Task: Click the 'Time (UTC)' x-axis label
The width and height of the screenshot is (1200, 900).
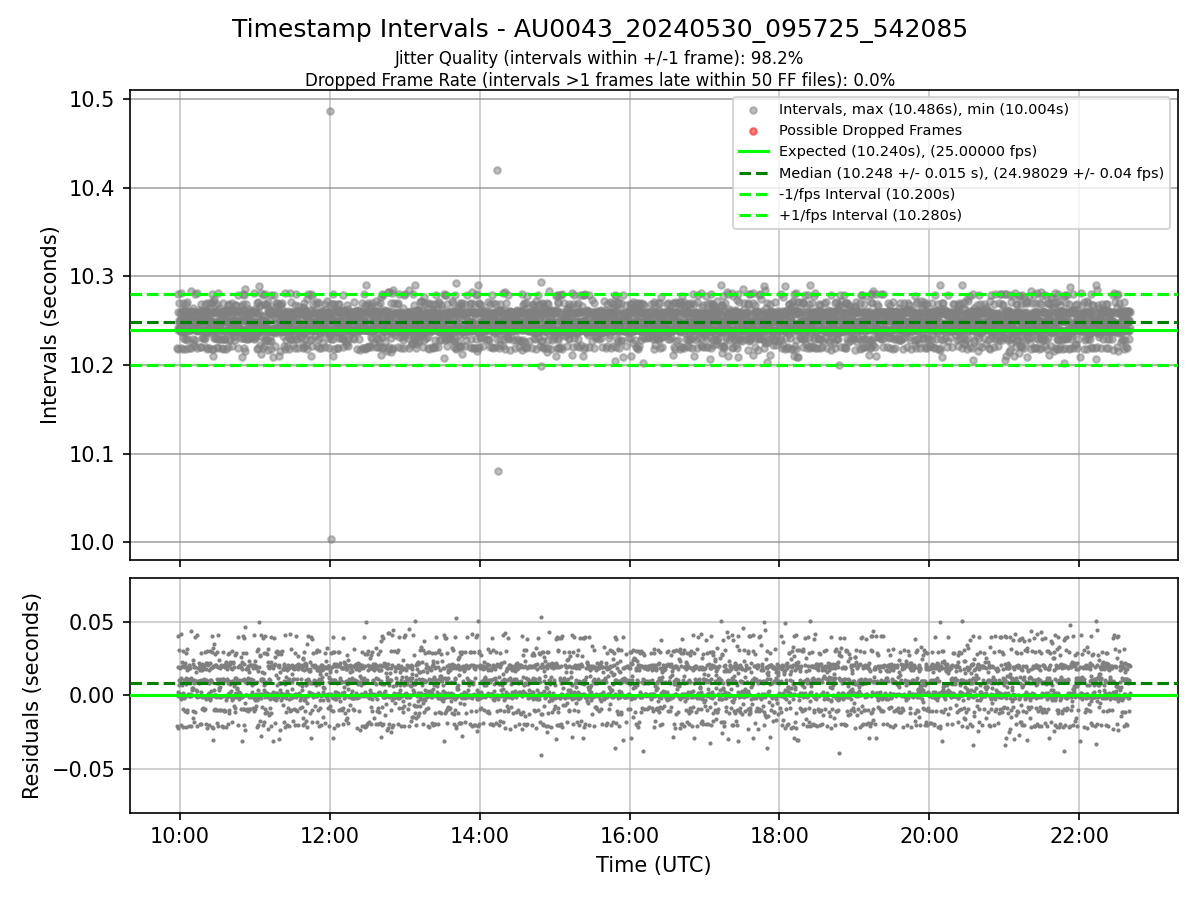Action: click(653, 865)
